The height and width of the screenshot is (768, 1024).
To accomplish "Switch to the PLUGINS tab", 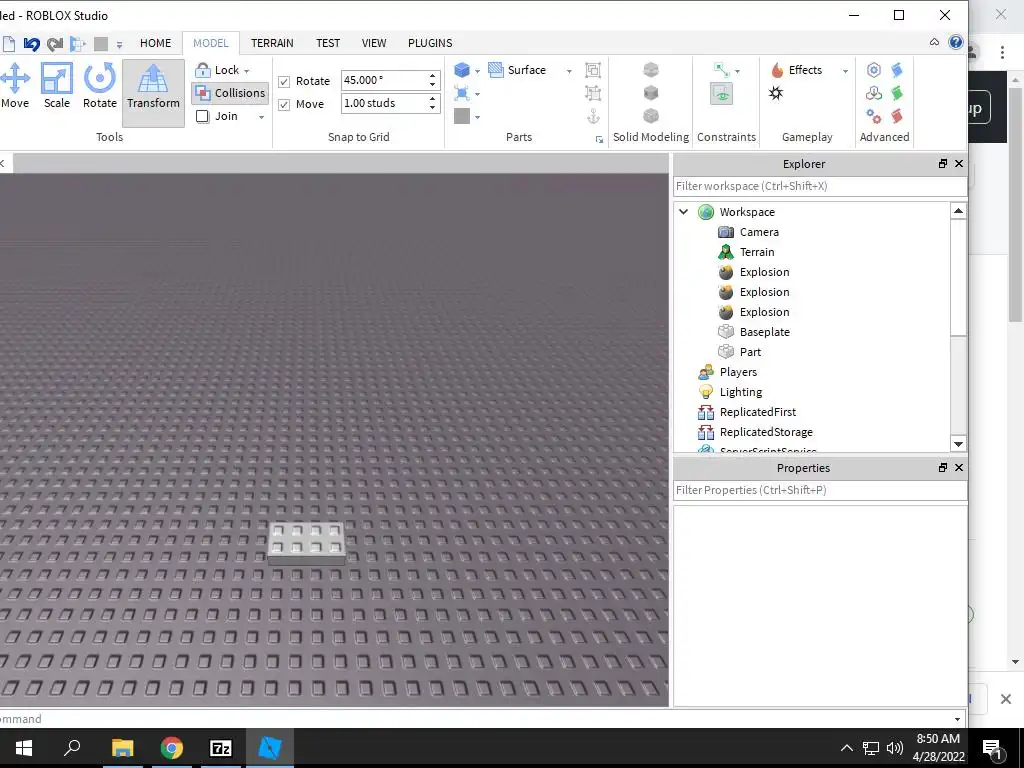I will (430, 43).
